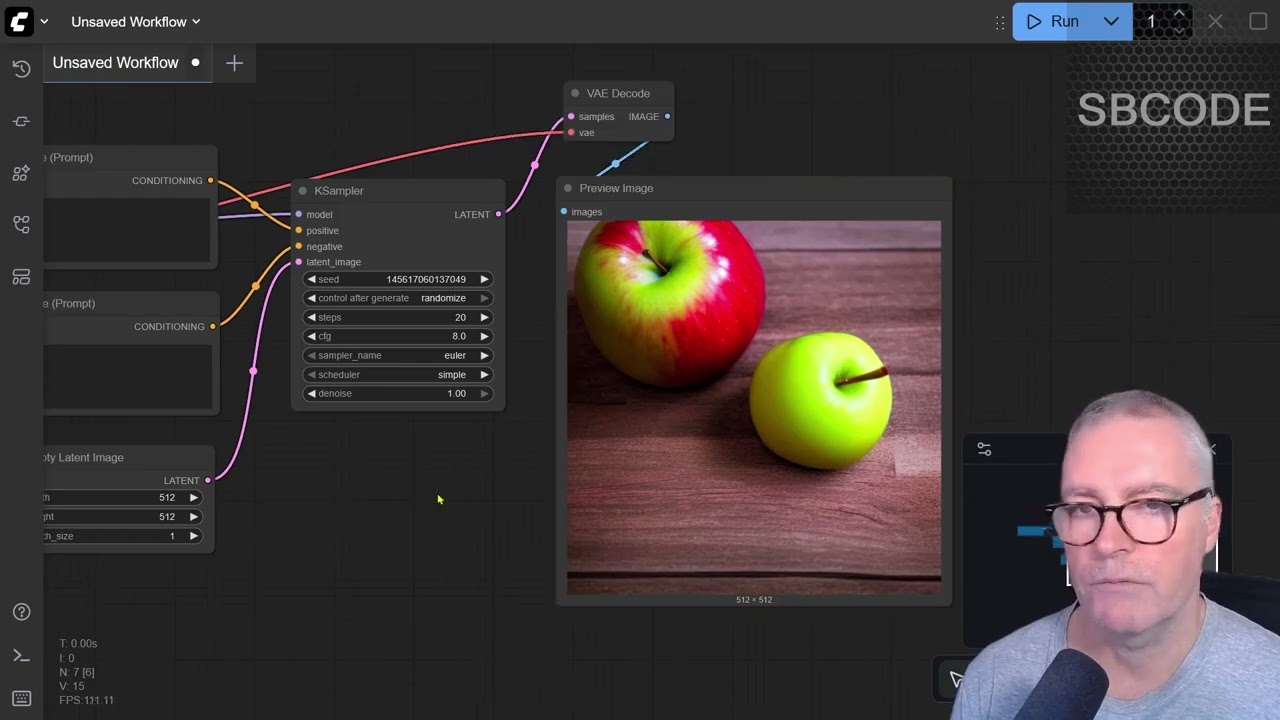This screenshot has height=720, width=1280.
Task: Open the sampler_name euler dropdown
Action: pos(398,355)
